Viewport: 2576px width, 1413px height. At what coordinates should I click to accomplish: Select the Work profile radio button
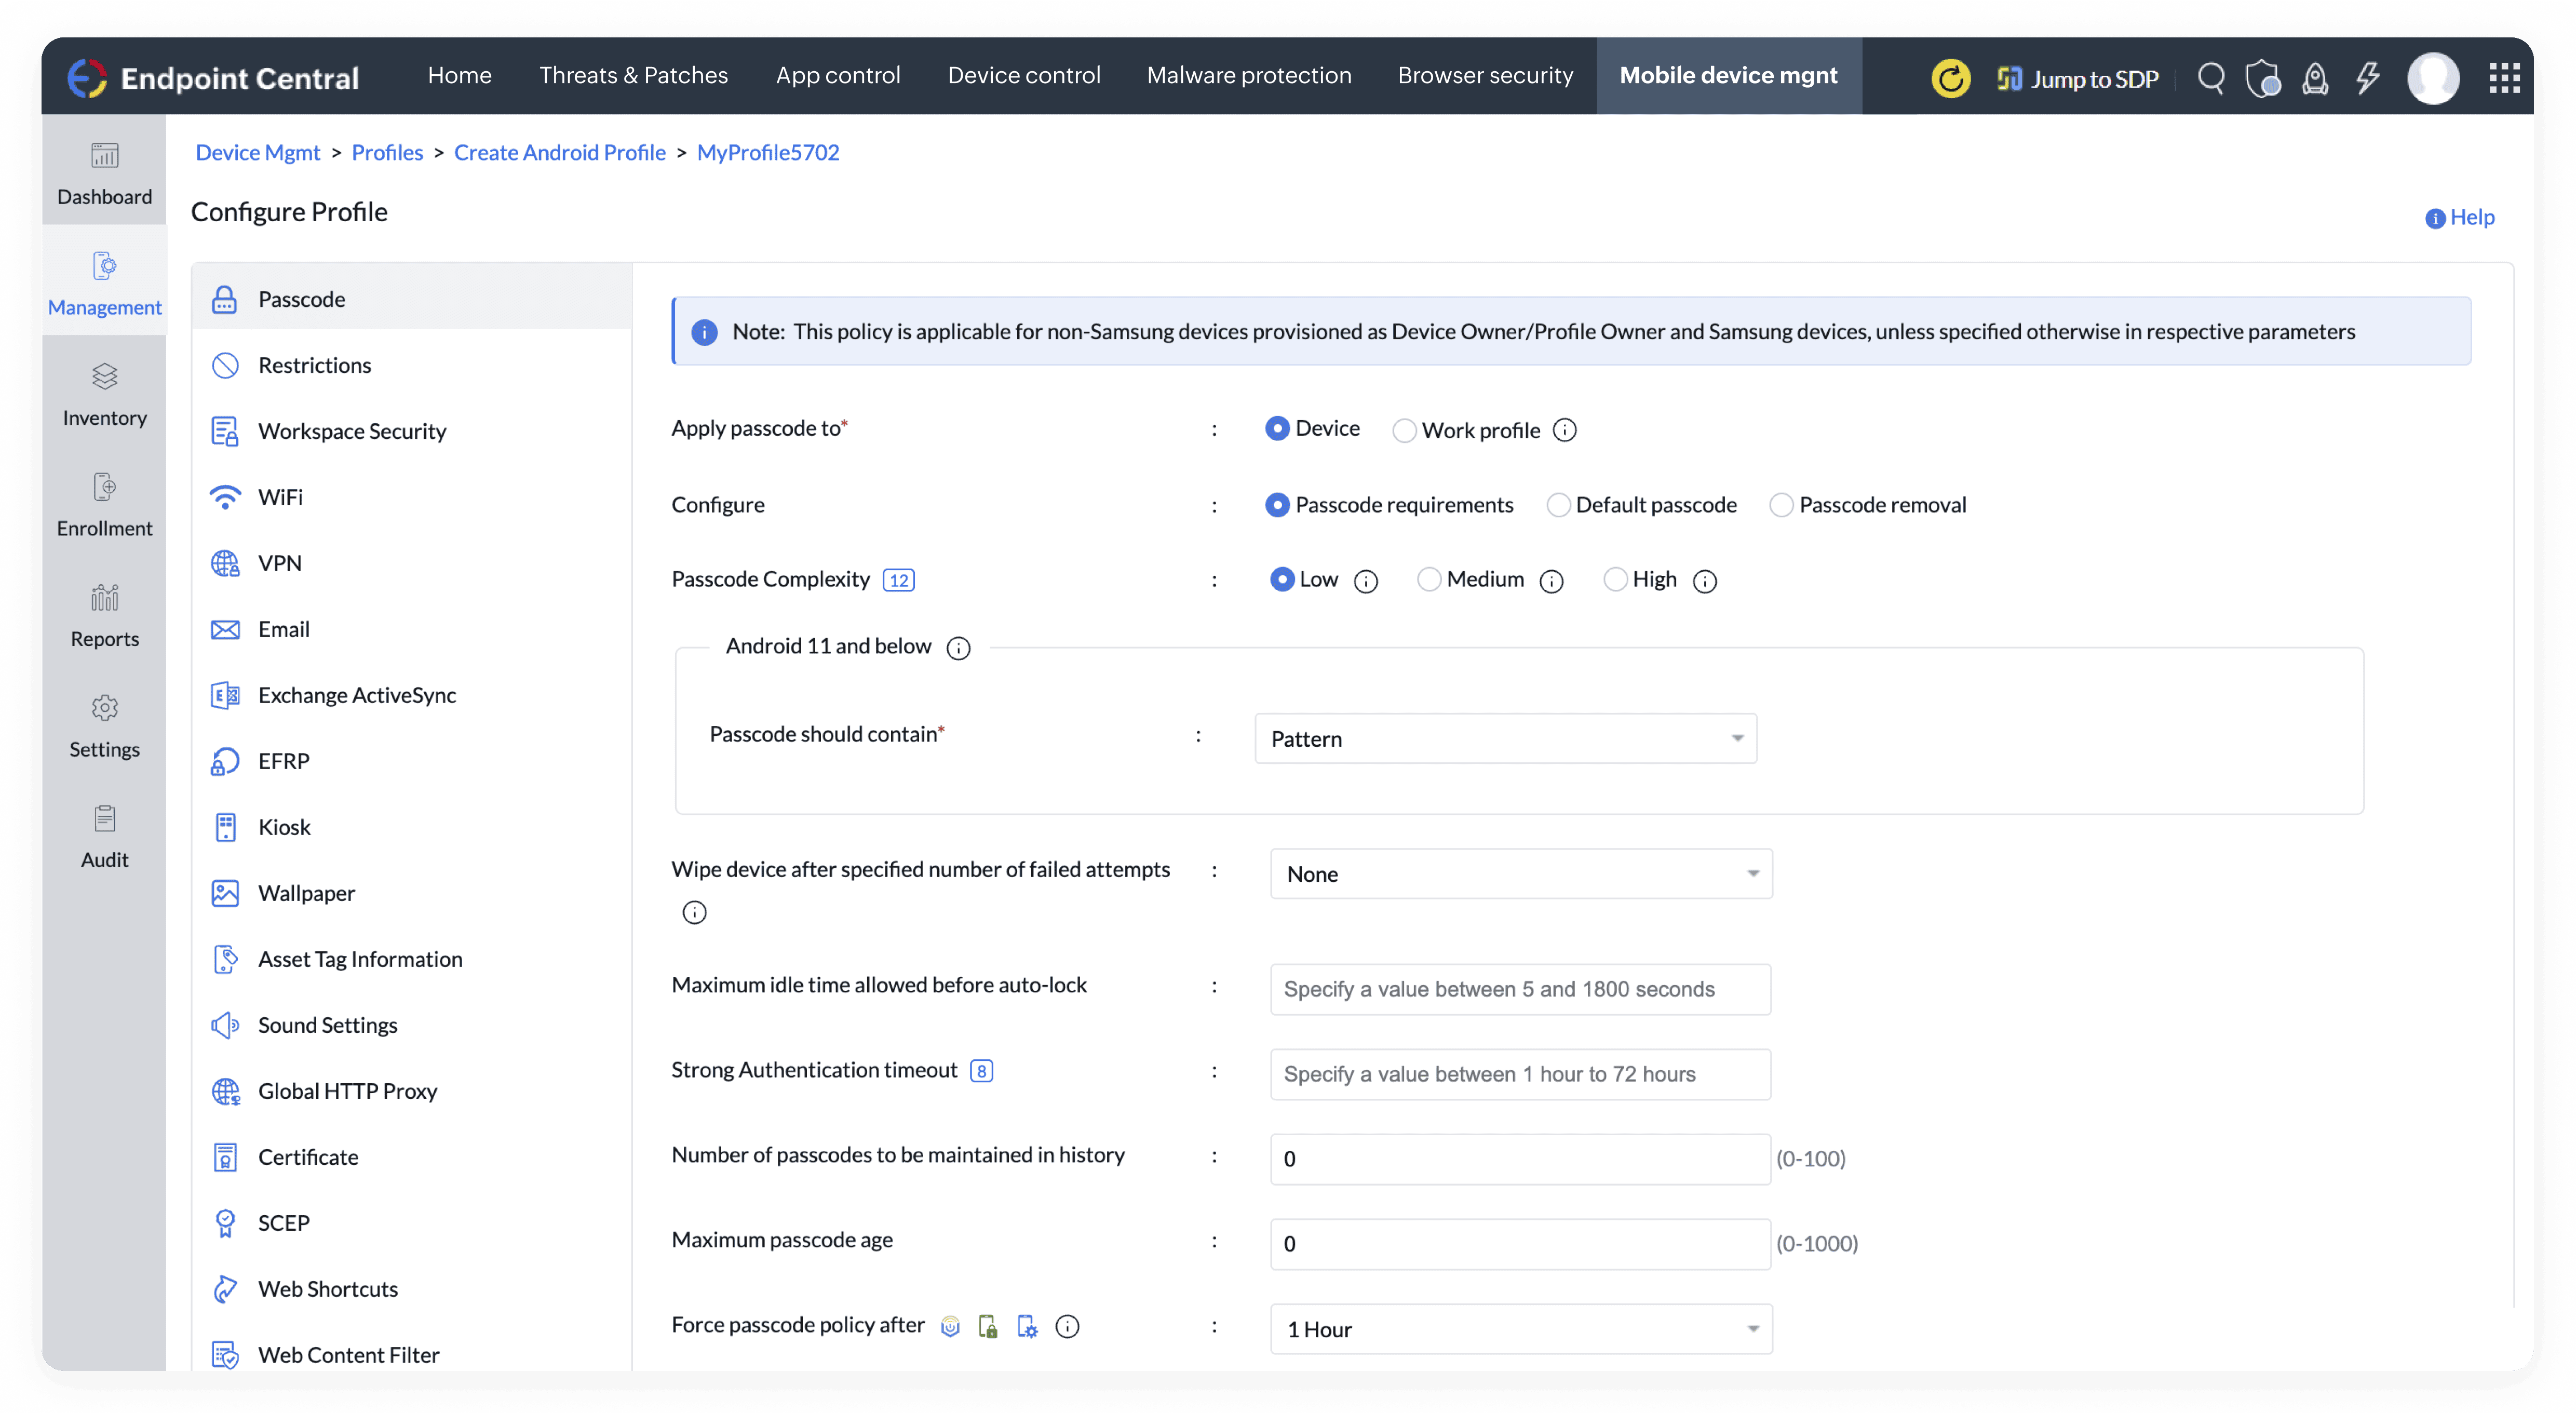(x=1404, y=430)
